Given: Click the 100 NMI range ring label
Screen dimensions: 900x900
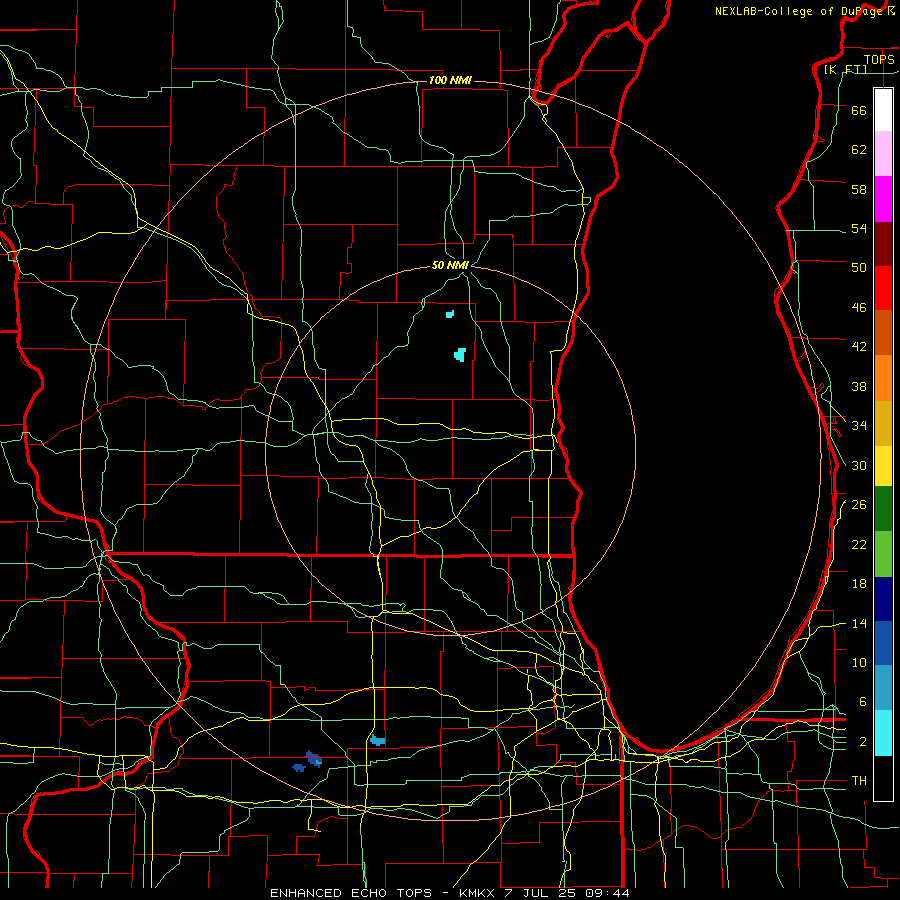Looking at the screenshot, I should (451, 80).
